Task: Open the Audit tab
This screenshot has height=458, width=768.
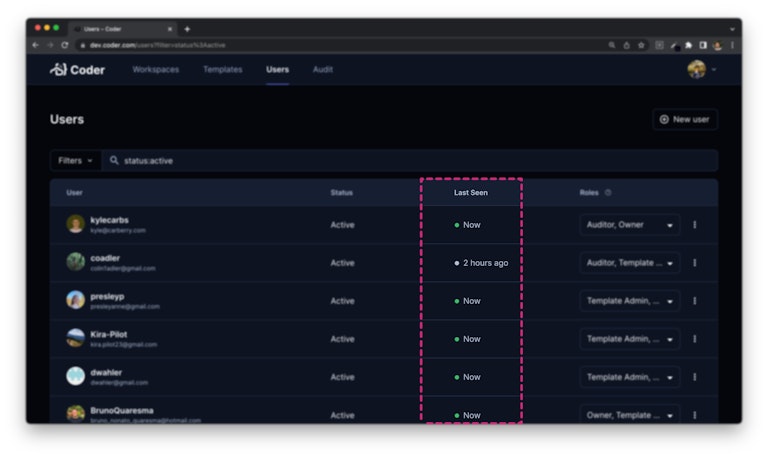Action: 322,70
